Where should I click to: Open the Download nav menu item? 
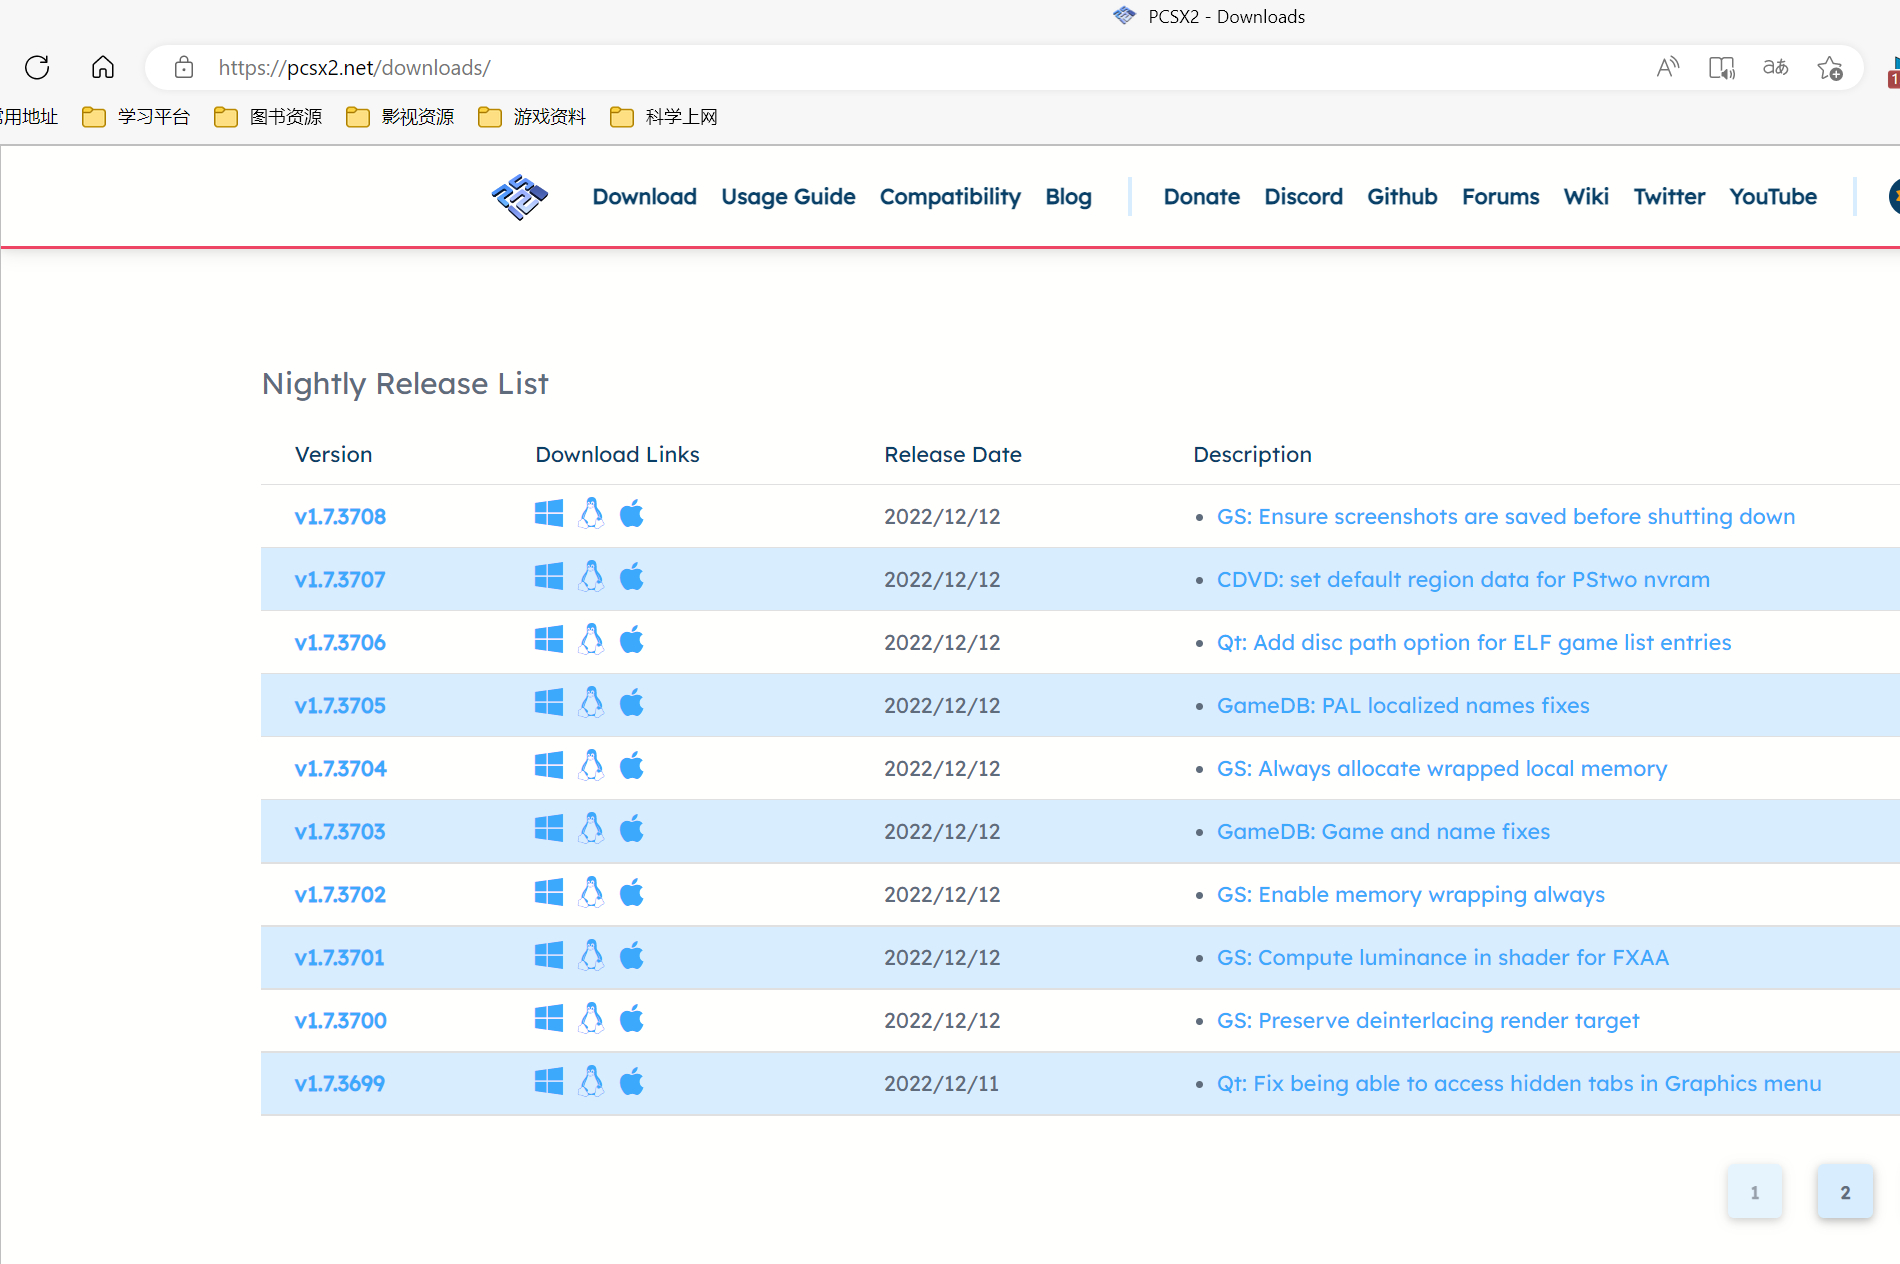tap(644, 197)
